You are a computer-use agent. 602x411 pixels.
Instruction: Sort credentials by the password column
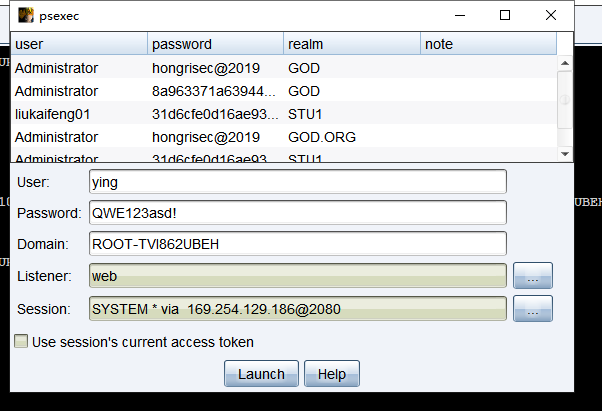click(215, 44)
